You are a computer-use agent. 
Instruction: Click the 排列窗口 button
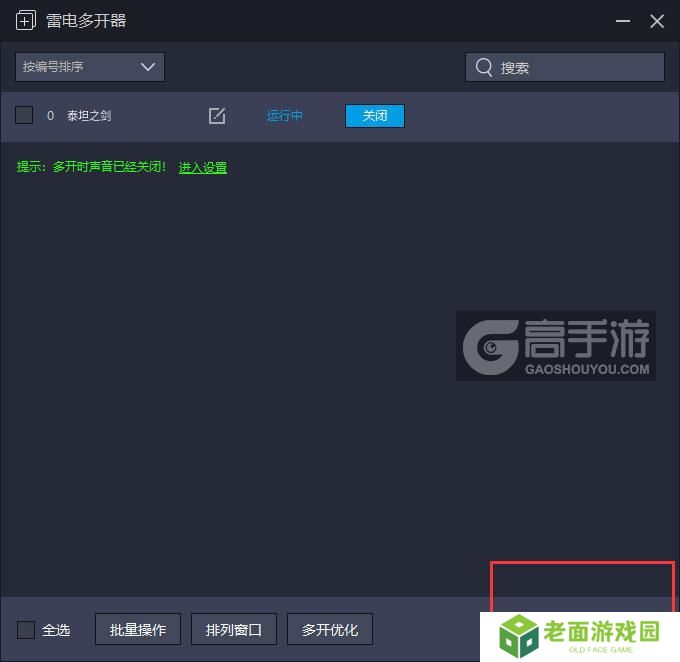tap(234, 629)
